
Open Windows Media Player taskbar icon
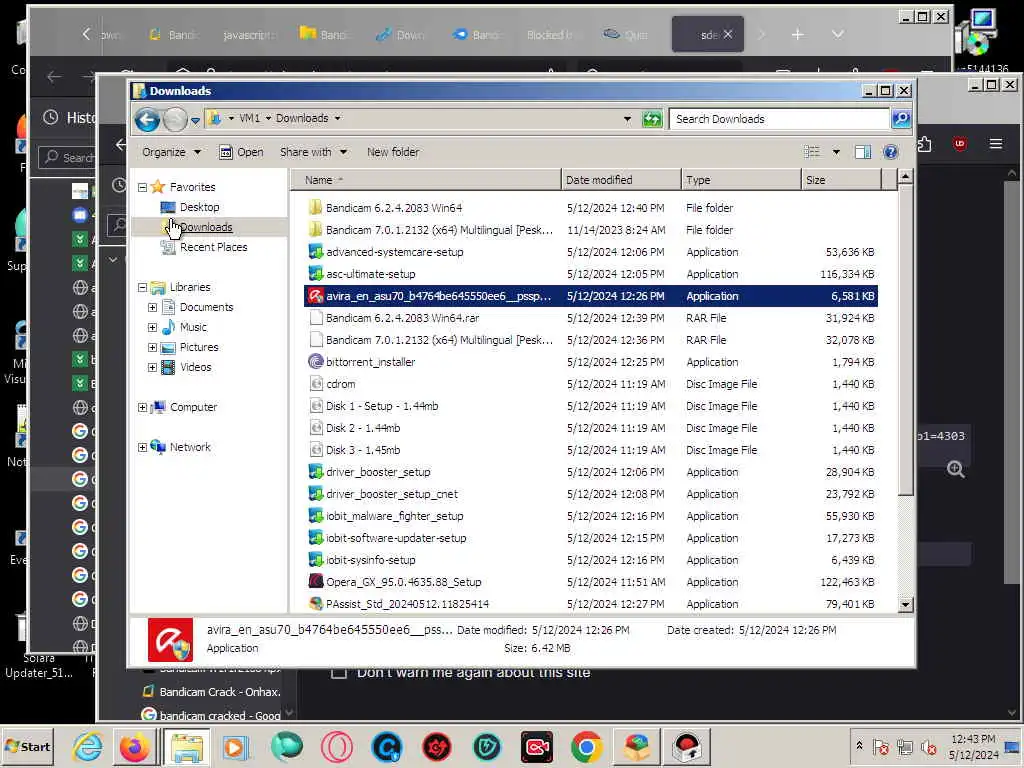235,747
